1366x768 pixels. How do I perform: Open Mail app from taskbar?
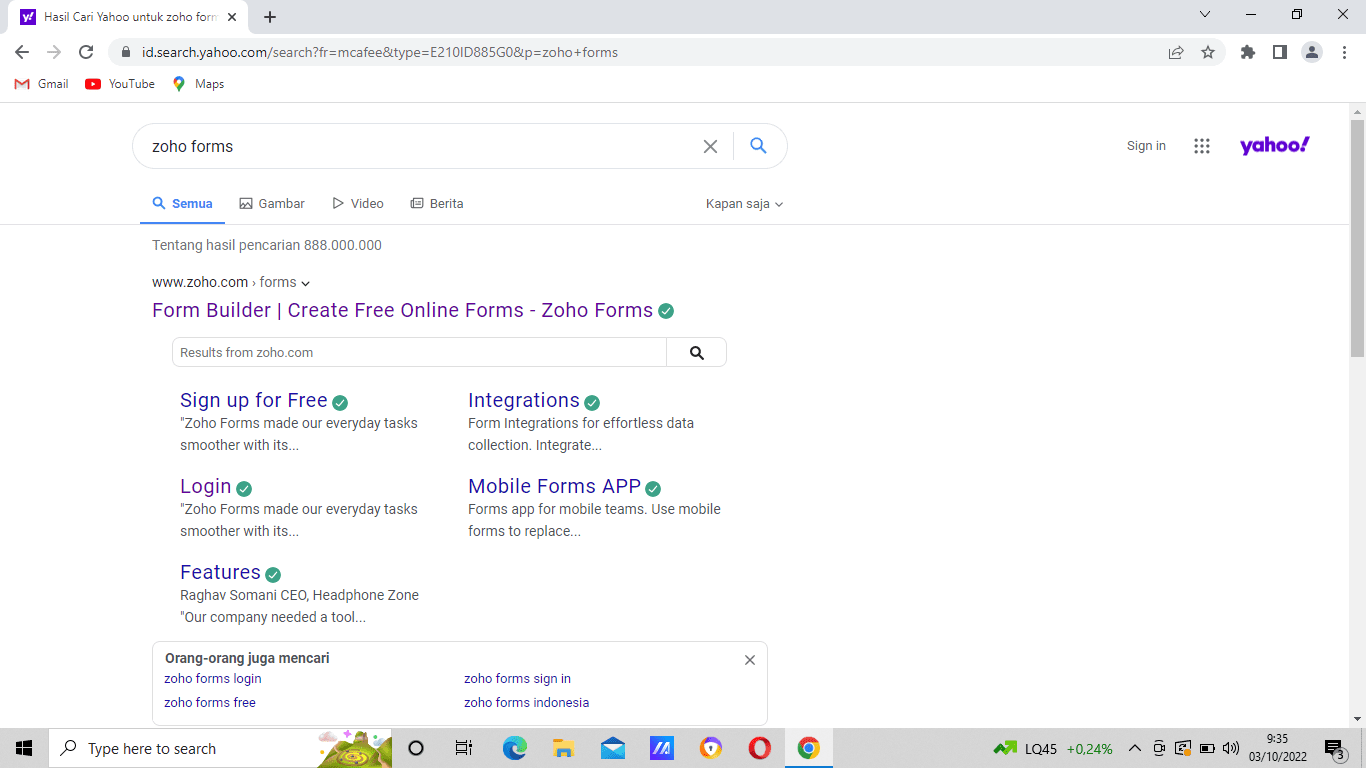click(613, 748)
